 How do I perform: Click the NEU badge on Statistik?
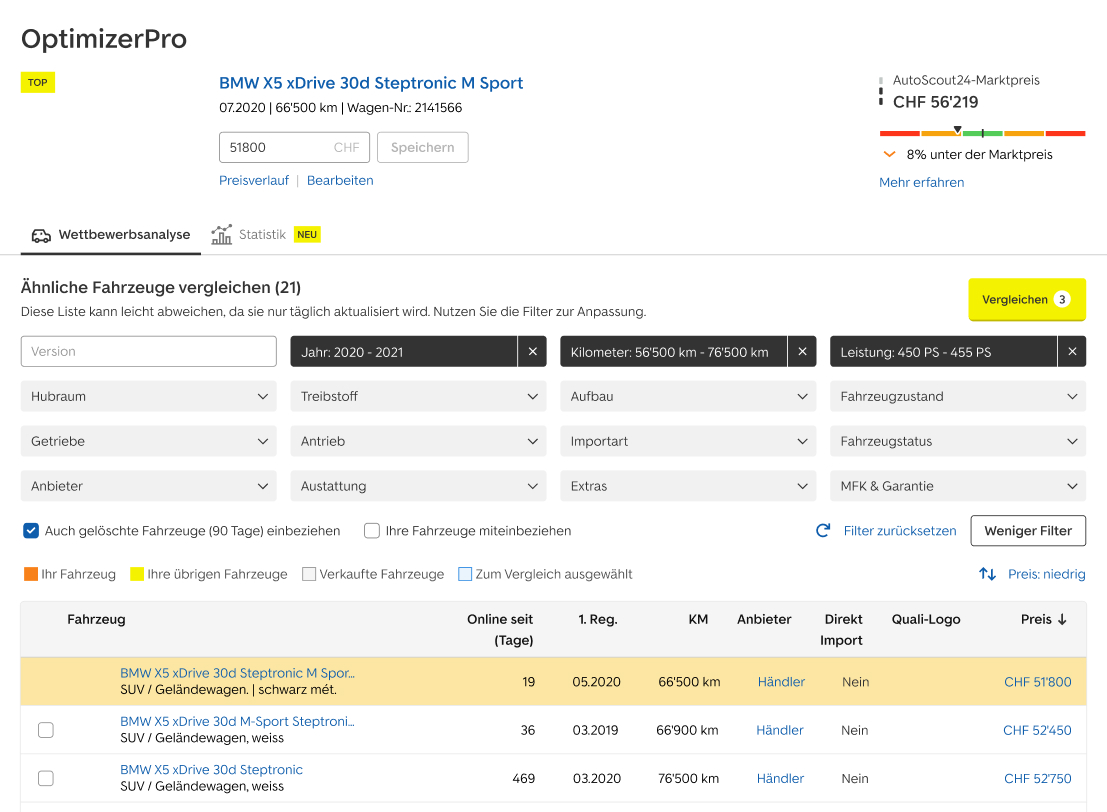click(x=307, y=234)
